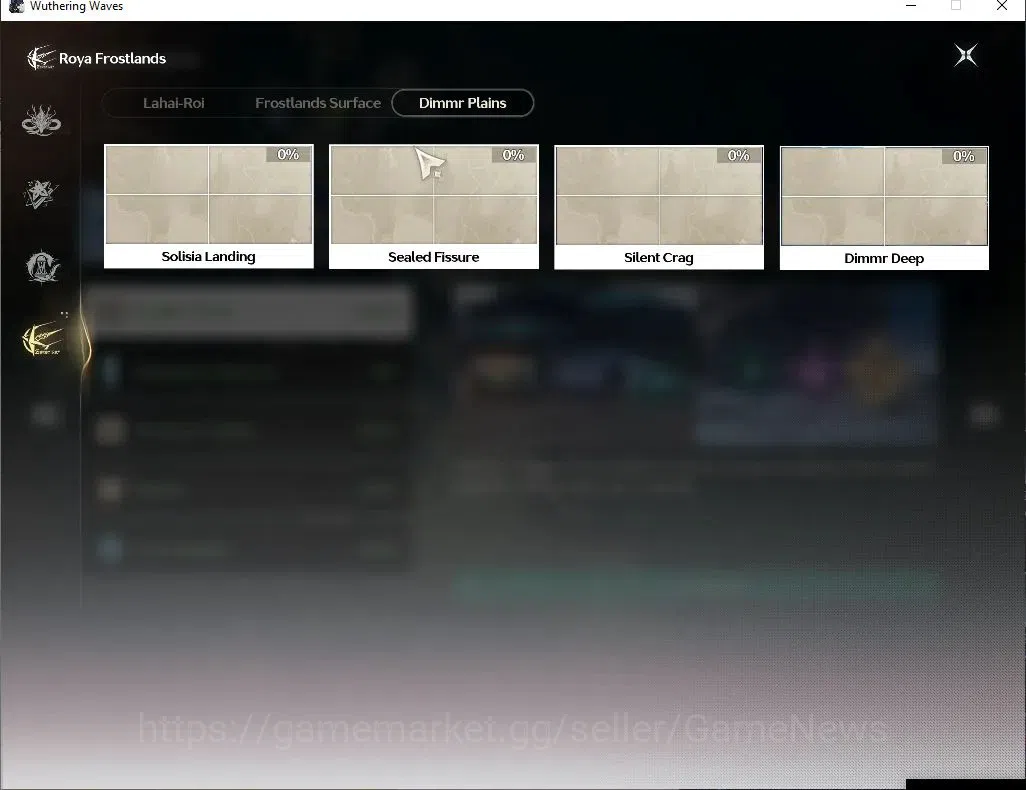Switch to the Frostlands Surface tab
This screenshot has width=1026, height=790.
pos(317,103)
